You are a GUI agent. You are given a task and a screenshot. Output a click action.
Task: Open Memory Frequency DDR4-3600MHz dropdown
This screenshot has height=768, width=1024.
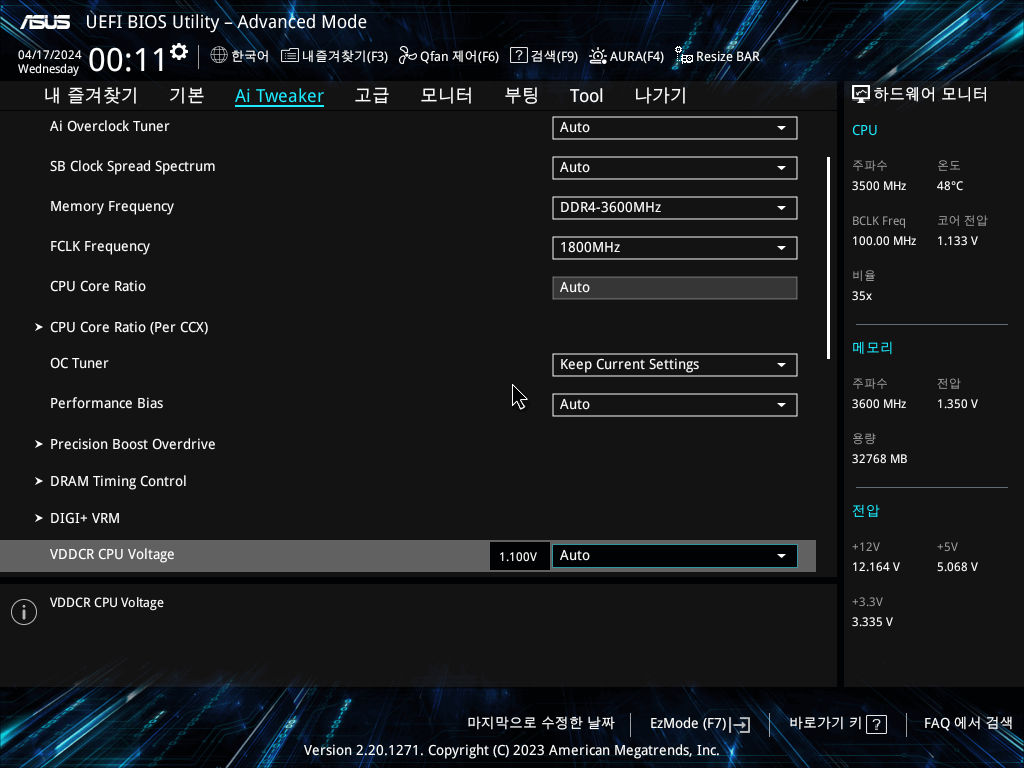coord(675,208)
